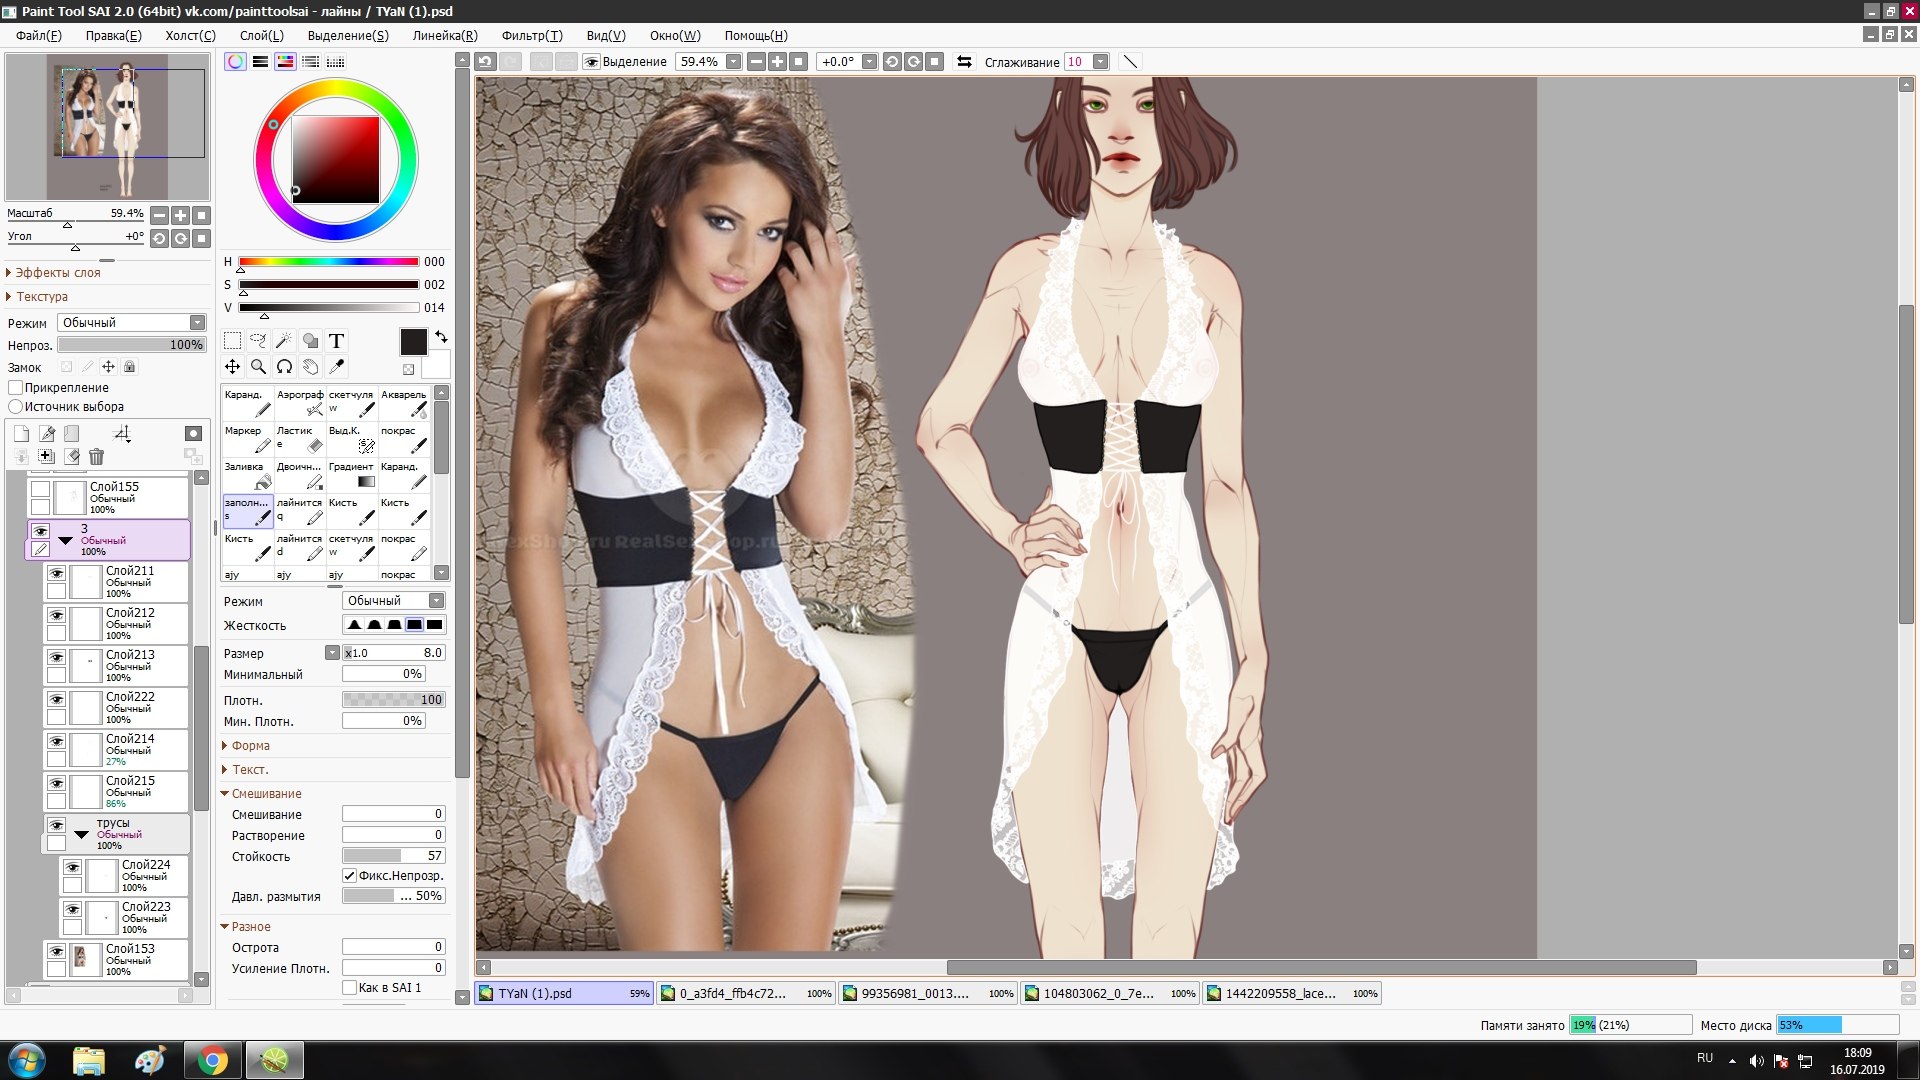Select the Заливка bucket tool
This screenshot has height=1080, width=1920.
coord(248,474)
